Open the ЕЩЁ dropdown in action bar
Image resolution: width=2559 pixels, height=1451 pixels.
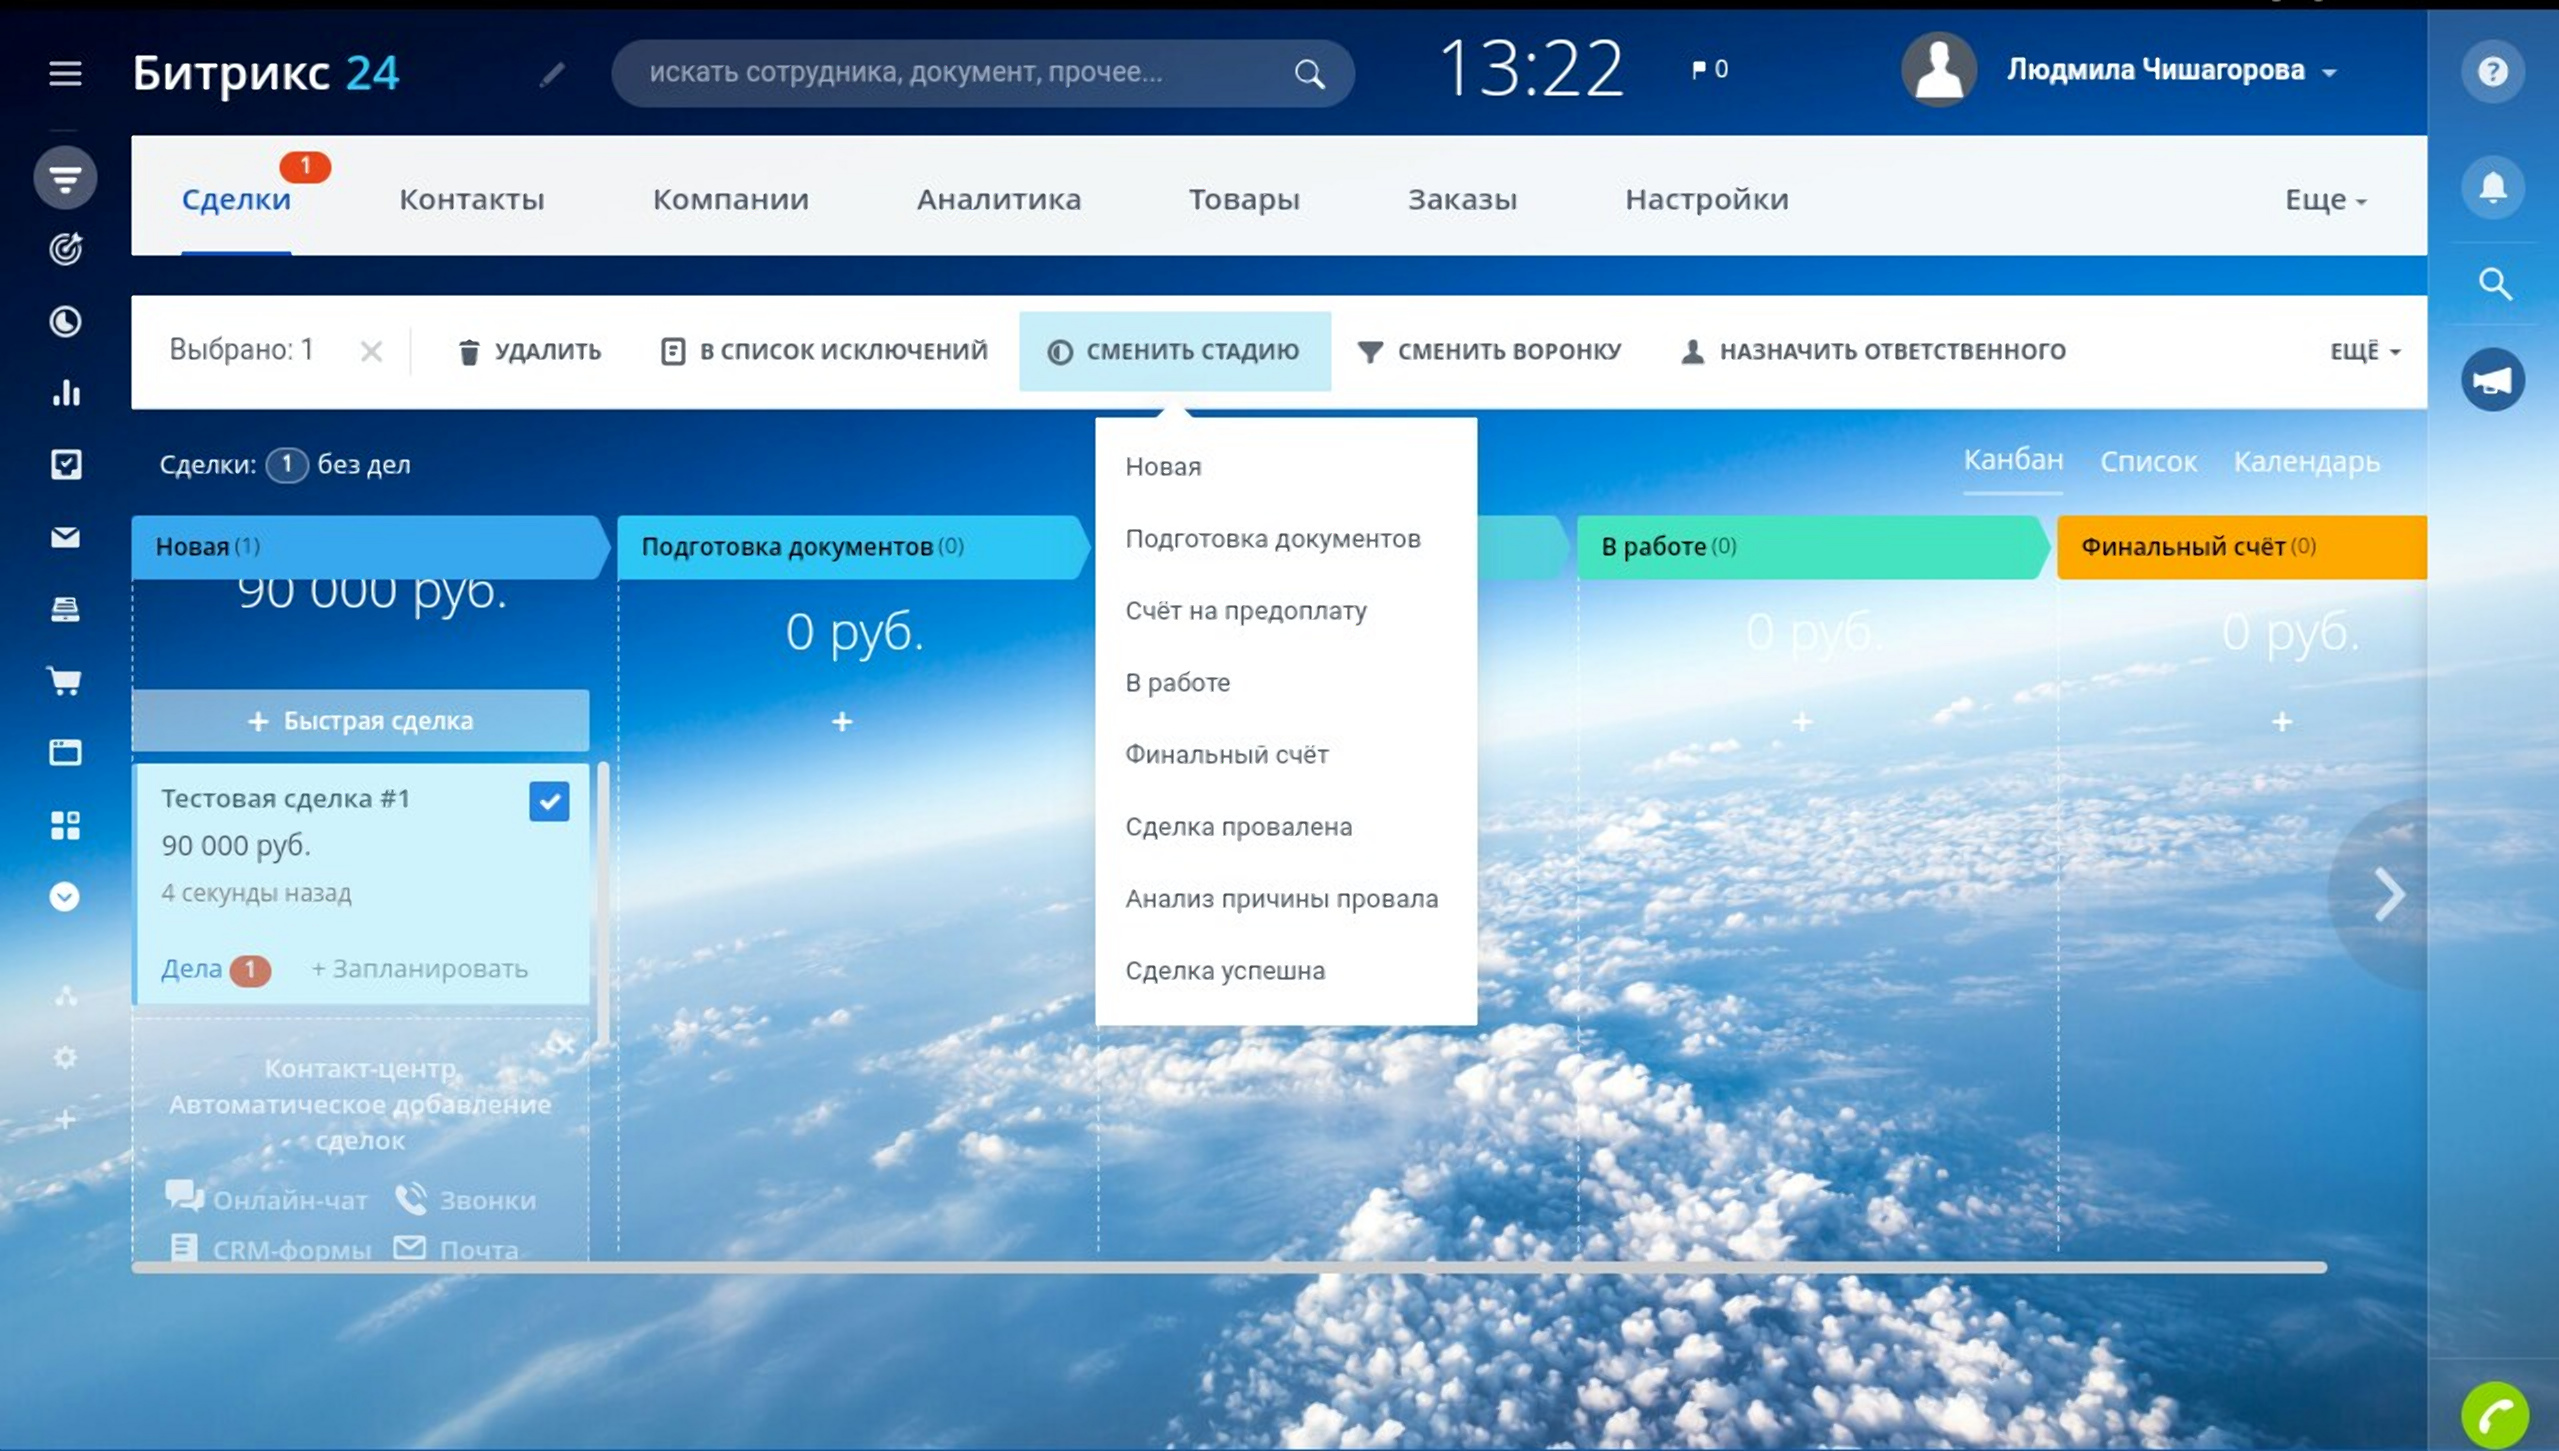click(2364, 351)
